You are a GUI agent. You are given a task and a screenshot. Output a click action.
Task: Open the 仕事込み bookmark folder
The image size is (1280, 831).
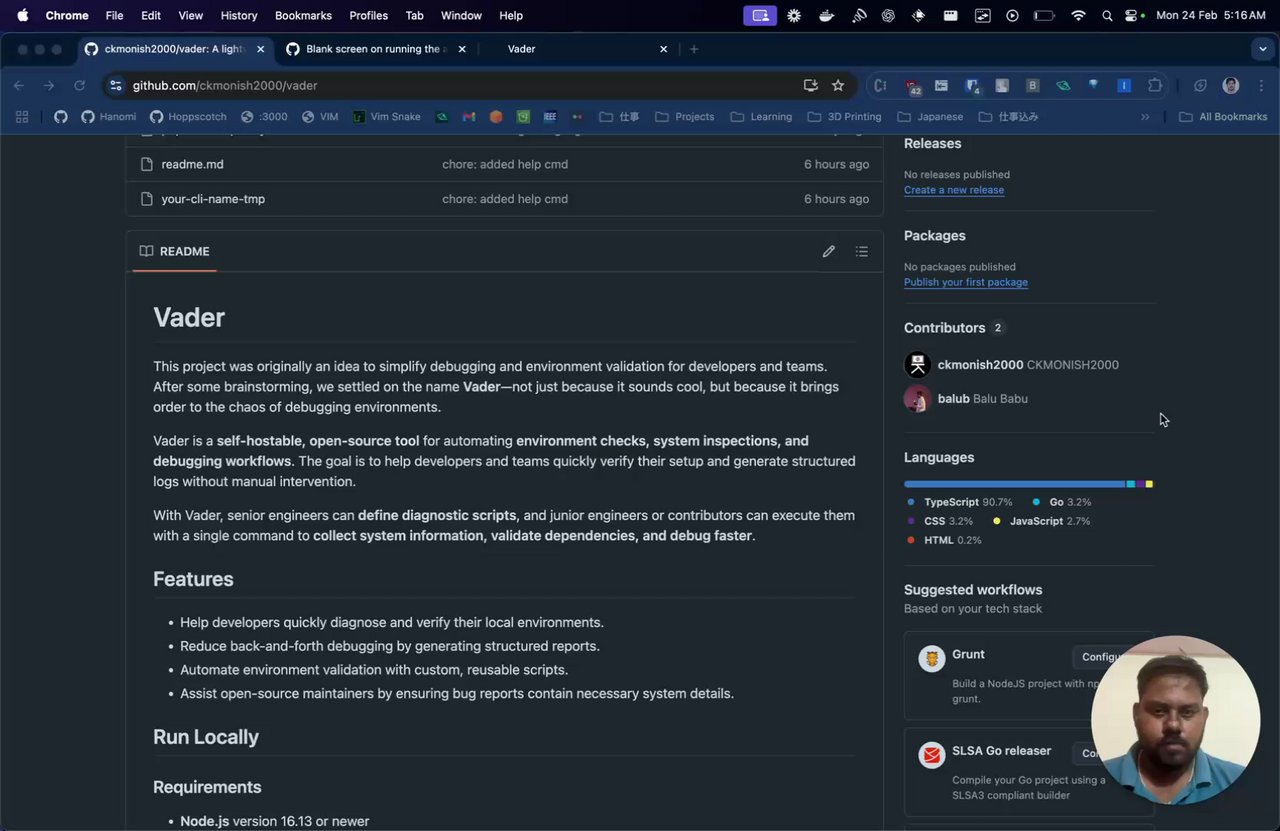tap(1008, 117)
